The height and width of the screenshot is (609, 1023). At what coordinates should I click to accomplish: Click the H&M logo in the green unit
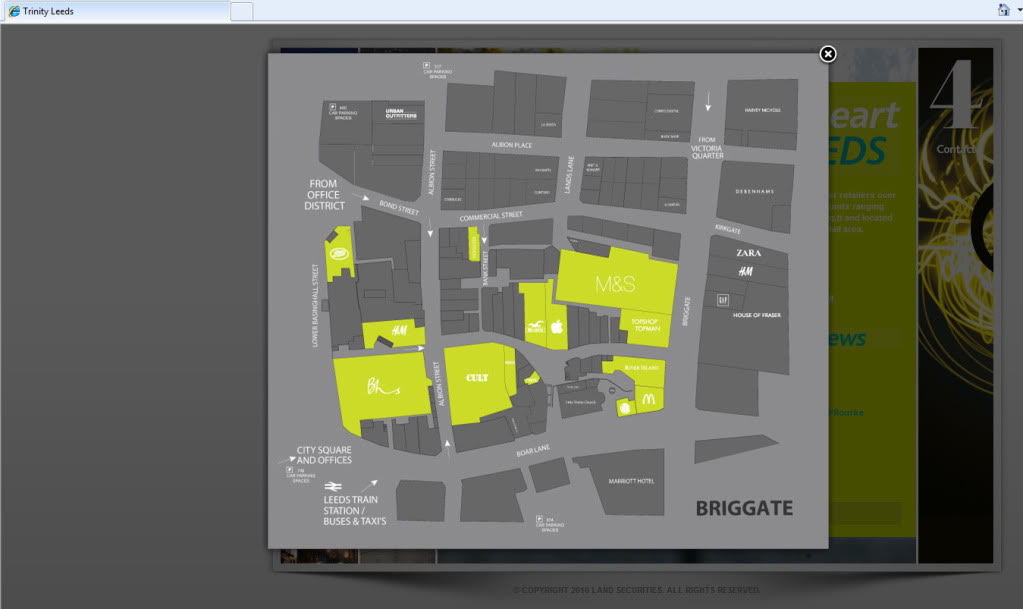coord(399,330)
